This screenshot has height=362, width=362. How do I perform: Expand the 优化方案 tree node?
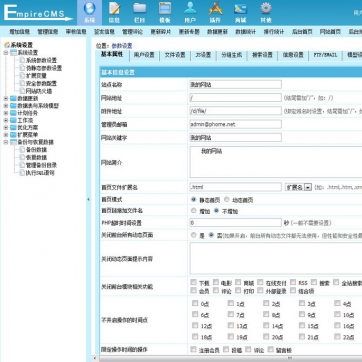click(x=6, y=128)
